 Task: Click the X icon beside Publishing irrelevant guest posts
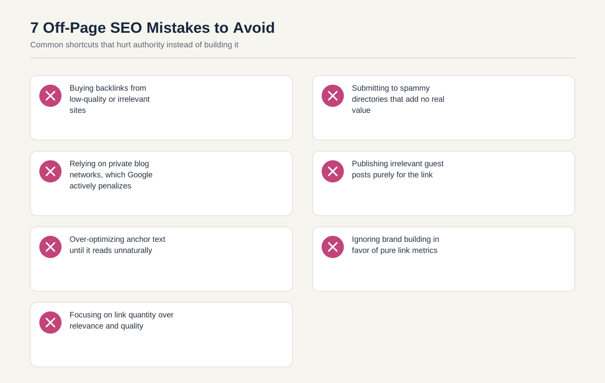pyautogui.click(x=333, y=171)
